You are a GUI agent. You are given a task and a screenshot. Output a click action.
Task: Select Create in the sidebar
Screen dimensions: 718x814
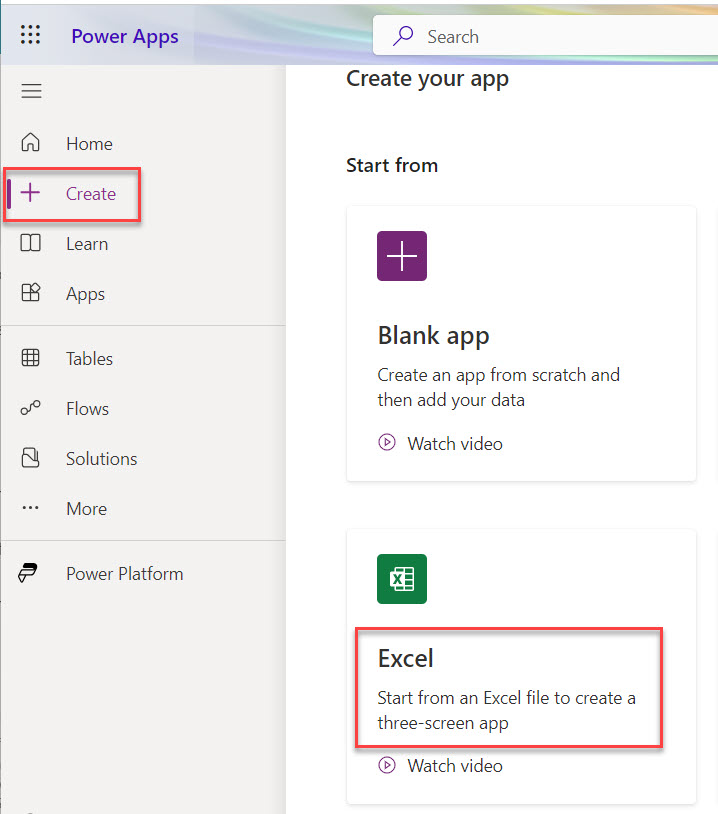[x=91, y=194]
